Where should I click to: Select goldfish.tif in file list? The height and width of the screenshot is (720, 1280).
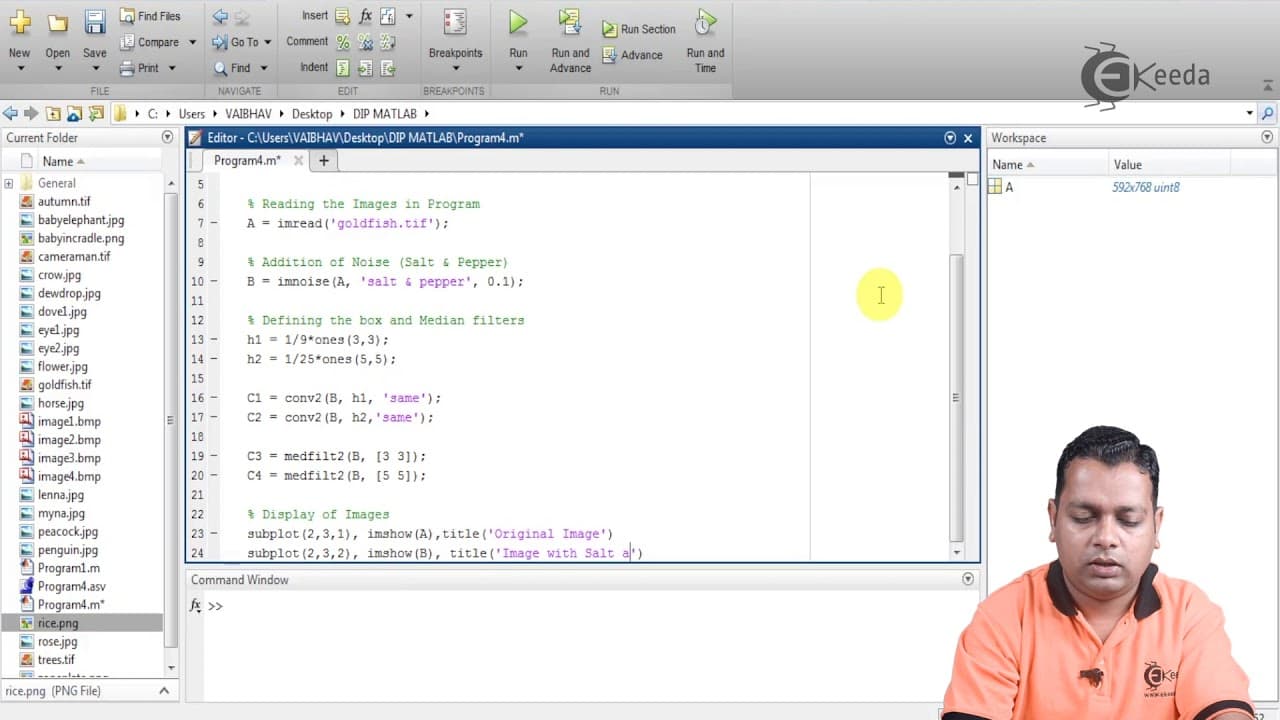click(64, 385)
